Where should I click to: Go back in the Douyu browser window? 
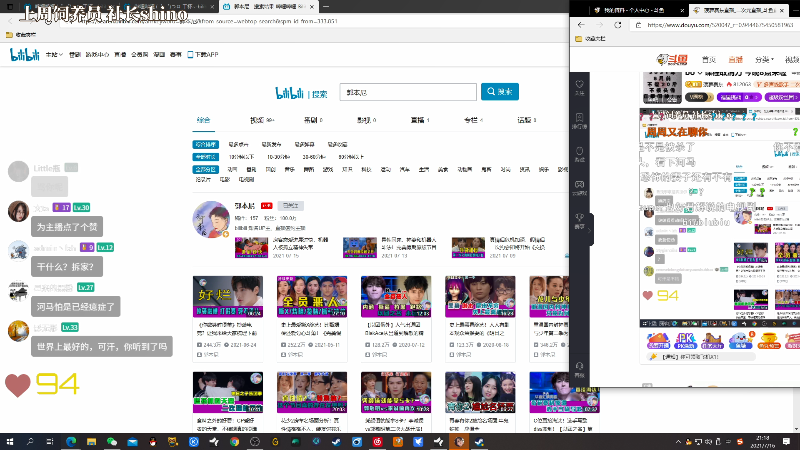(x=581, y=24)
